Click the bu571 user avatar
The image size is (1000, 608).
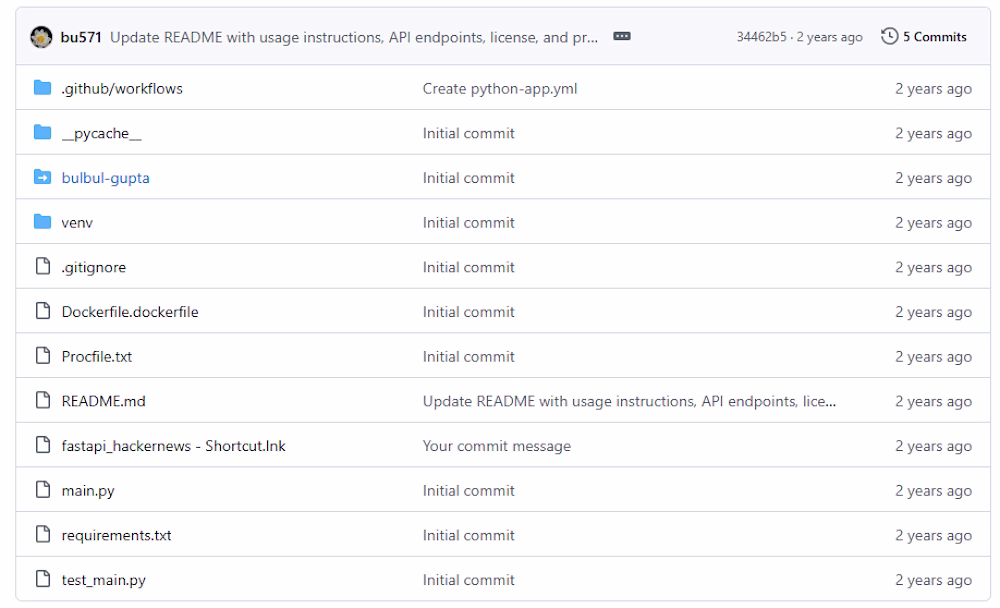(42, 37)
